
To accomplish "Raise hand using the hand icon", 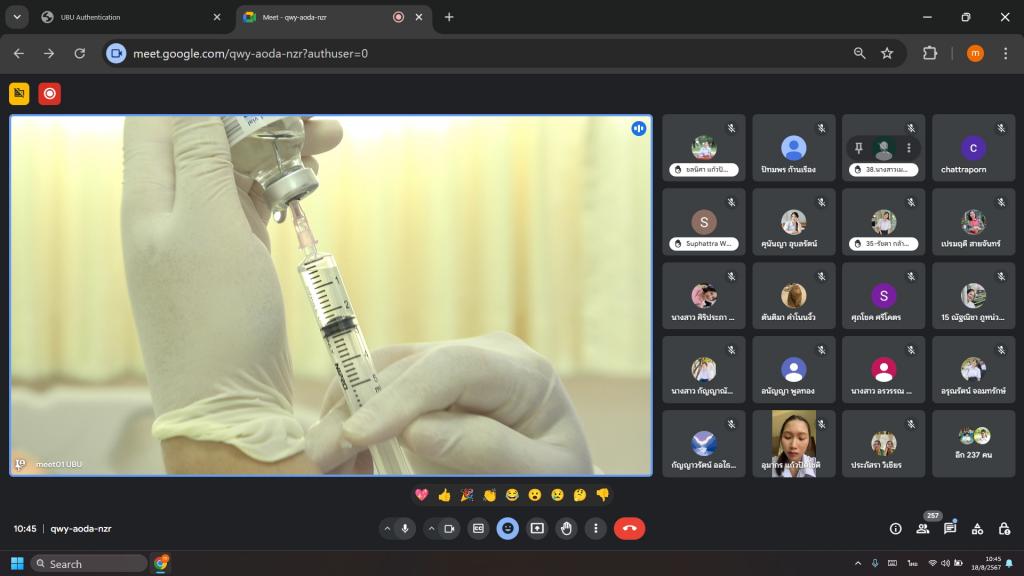I will click(566, 528).
